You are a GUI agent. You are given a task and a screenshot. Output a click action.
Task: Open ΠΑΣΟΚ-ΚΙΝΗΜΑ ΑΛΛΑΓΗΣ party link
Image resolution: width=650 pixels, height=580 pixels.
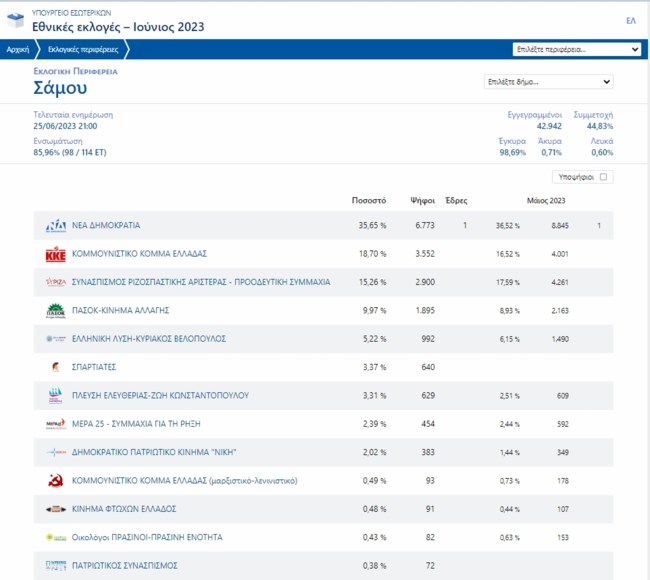(121, 311)
